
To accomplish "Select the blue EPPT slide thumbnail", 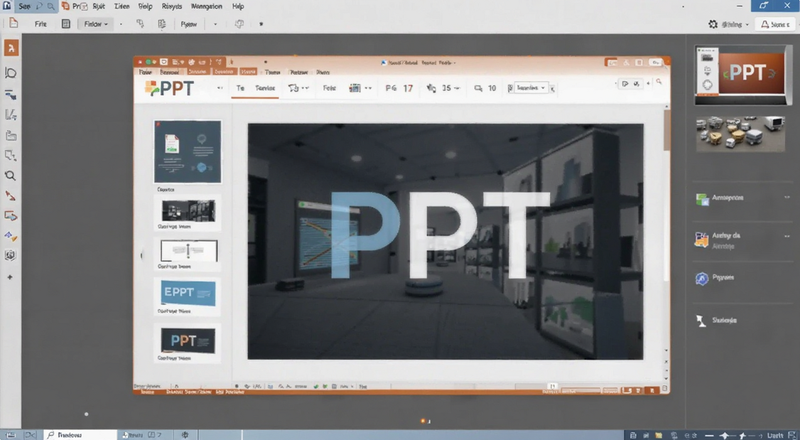I will tap(188, 293).
